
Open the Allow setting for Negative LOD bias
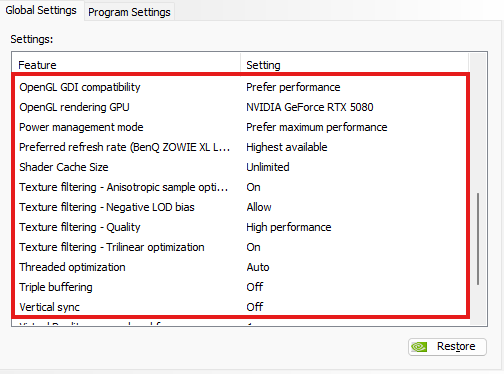click(259, 207)
